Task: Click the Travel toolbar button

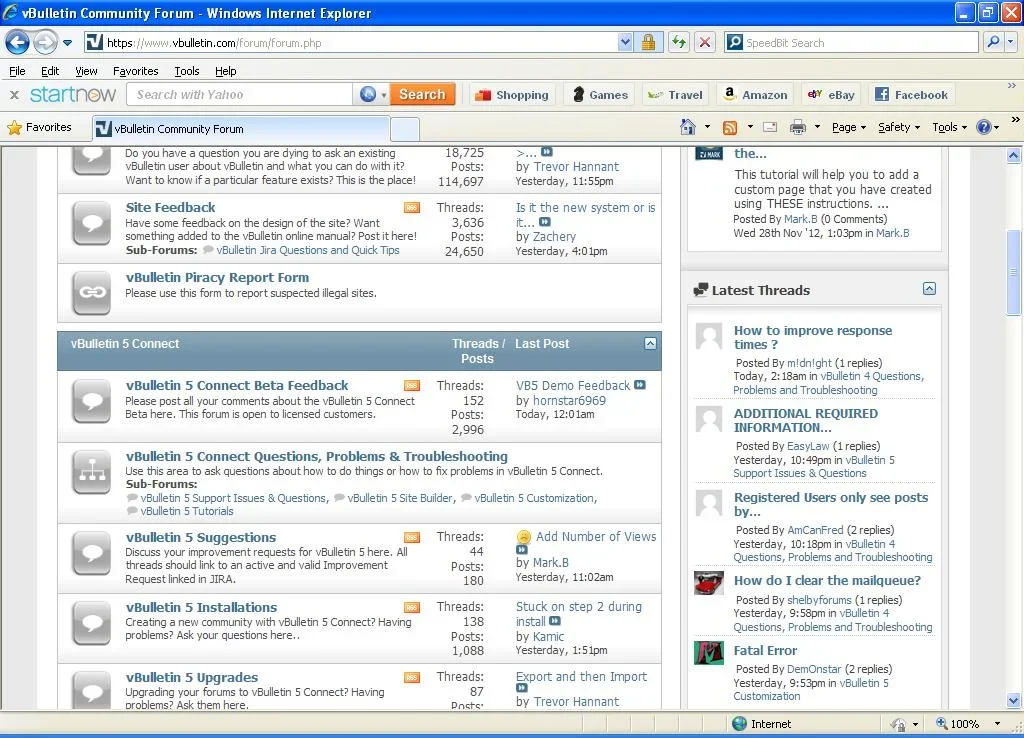Action: pos(675,95)
